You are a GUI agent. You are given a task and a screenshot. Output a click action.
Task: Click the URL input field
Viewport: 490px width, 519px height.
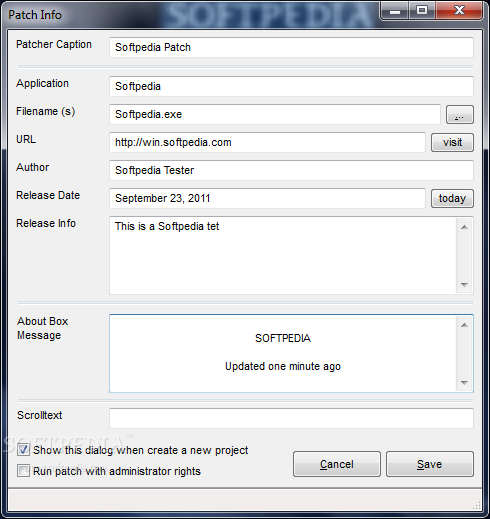click(267, 142)
